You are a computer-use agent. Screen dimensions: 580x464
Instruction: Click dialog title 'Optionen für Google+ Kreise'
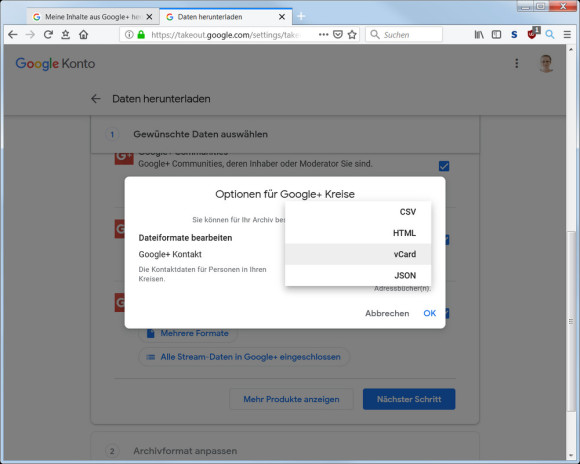(285, 194)
